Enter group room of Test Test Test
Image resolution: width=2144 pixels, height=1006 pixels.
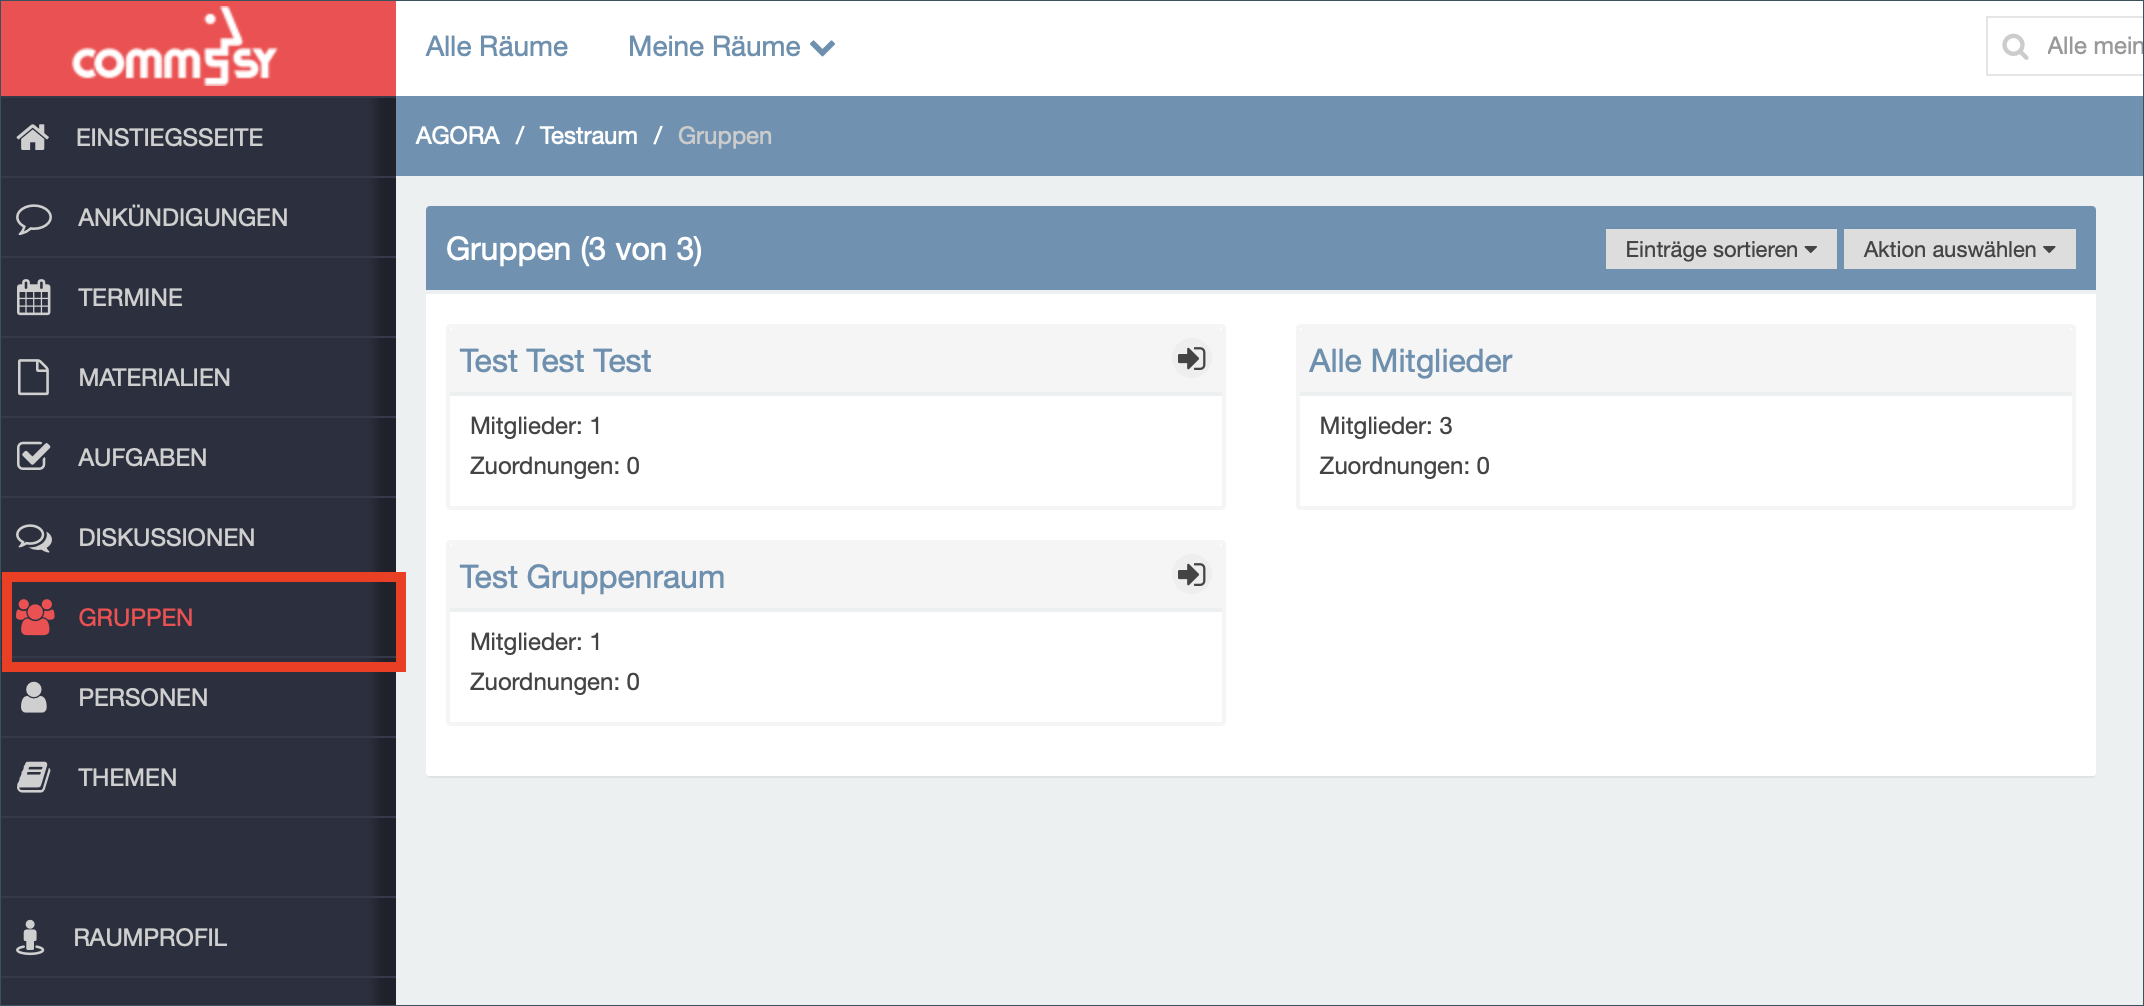coord(1191,358)
